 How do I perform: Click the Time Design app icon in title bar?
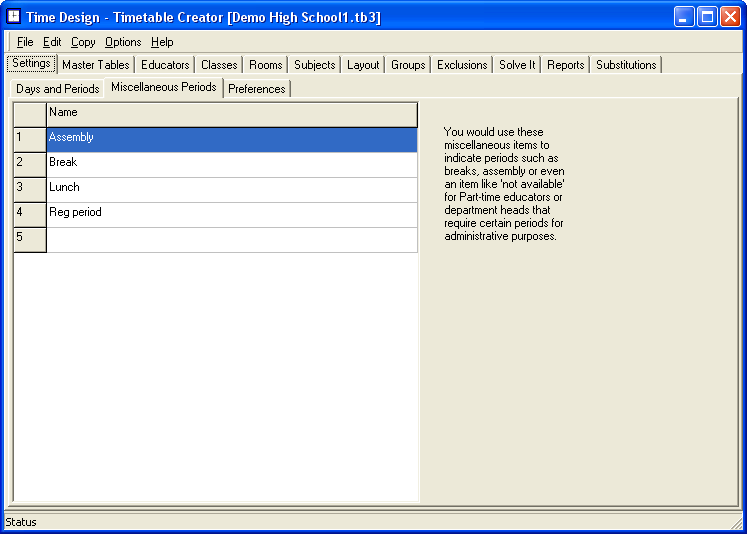click(14, 17)
